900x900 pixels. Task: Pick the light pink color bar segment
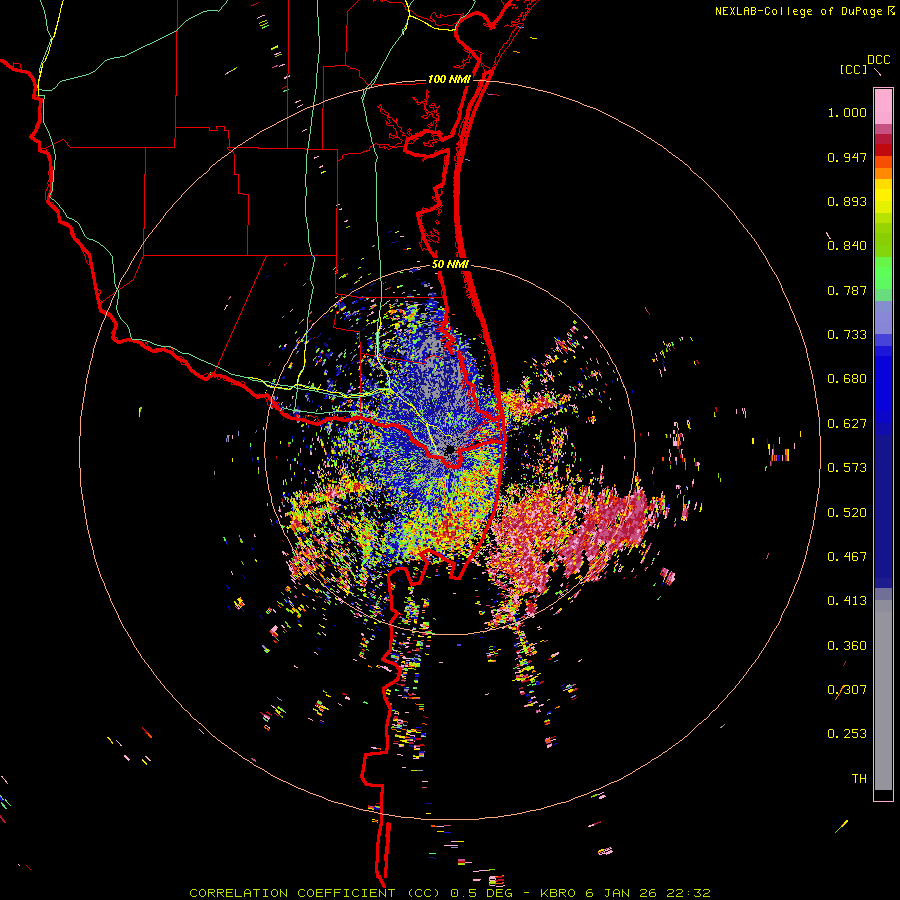click(883, 107)
